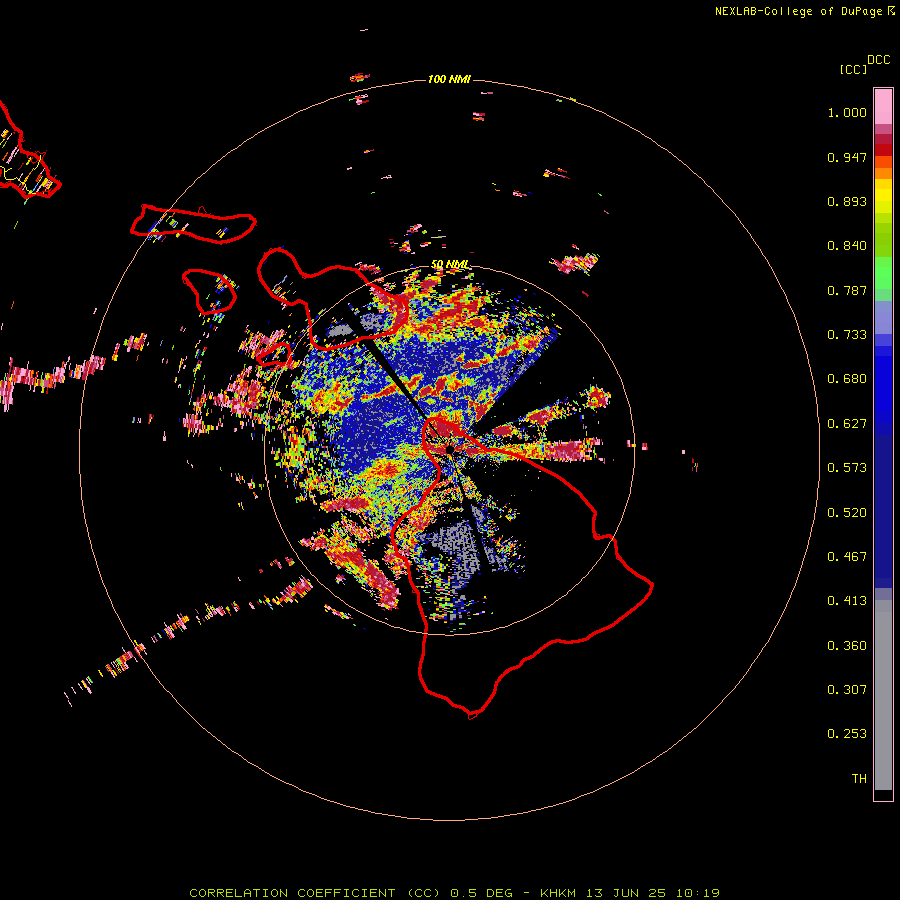Click the NEXLAB-College of DuPage title text

(x=805, y=11)
